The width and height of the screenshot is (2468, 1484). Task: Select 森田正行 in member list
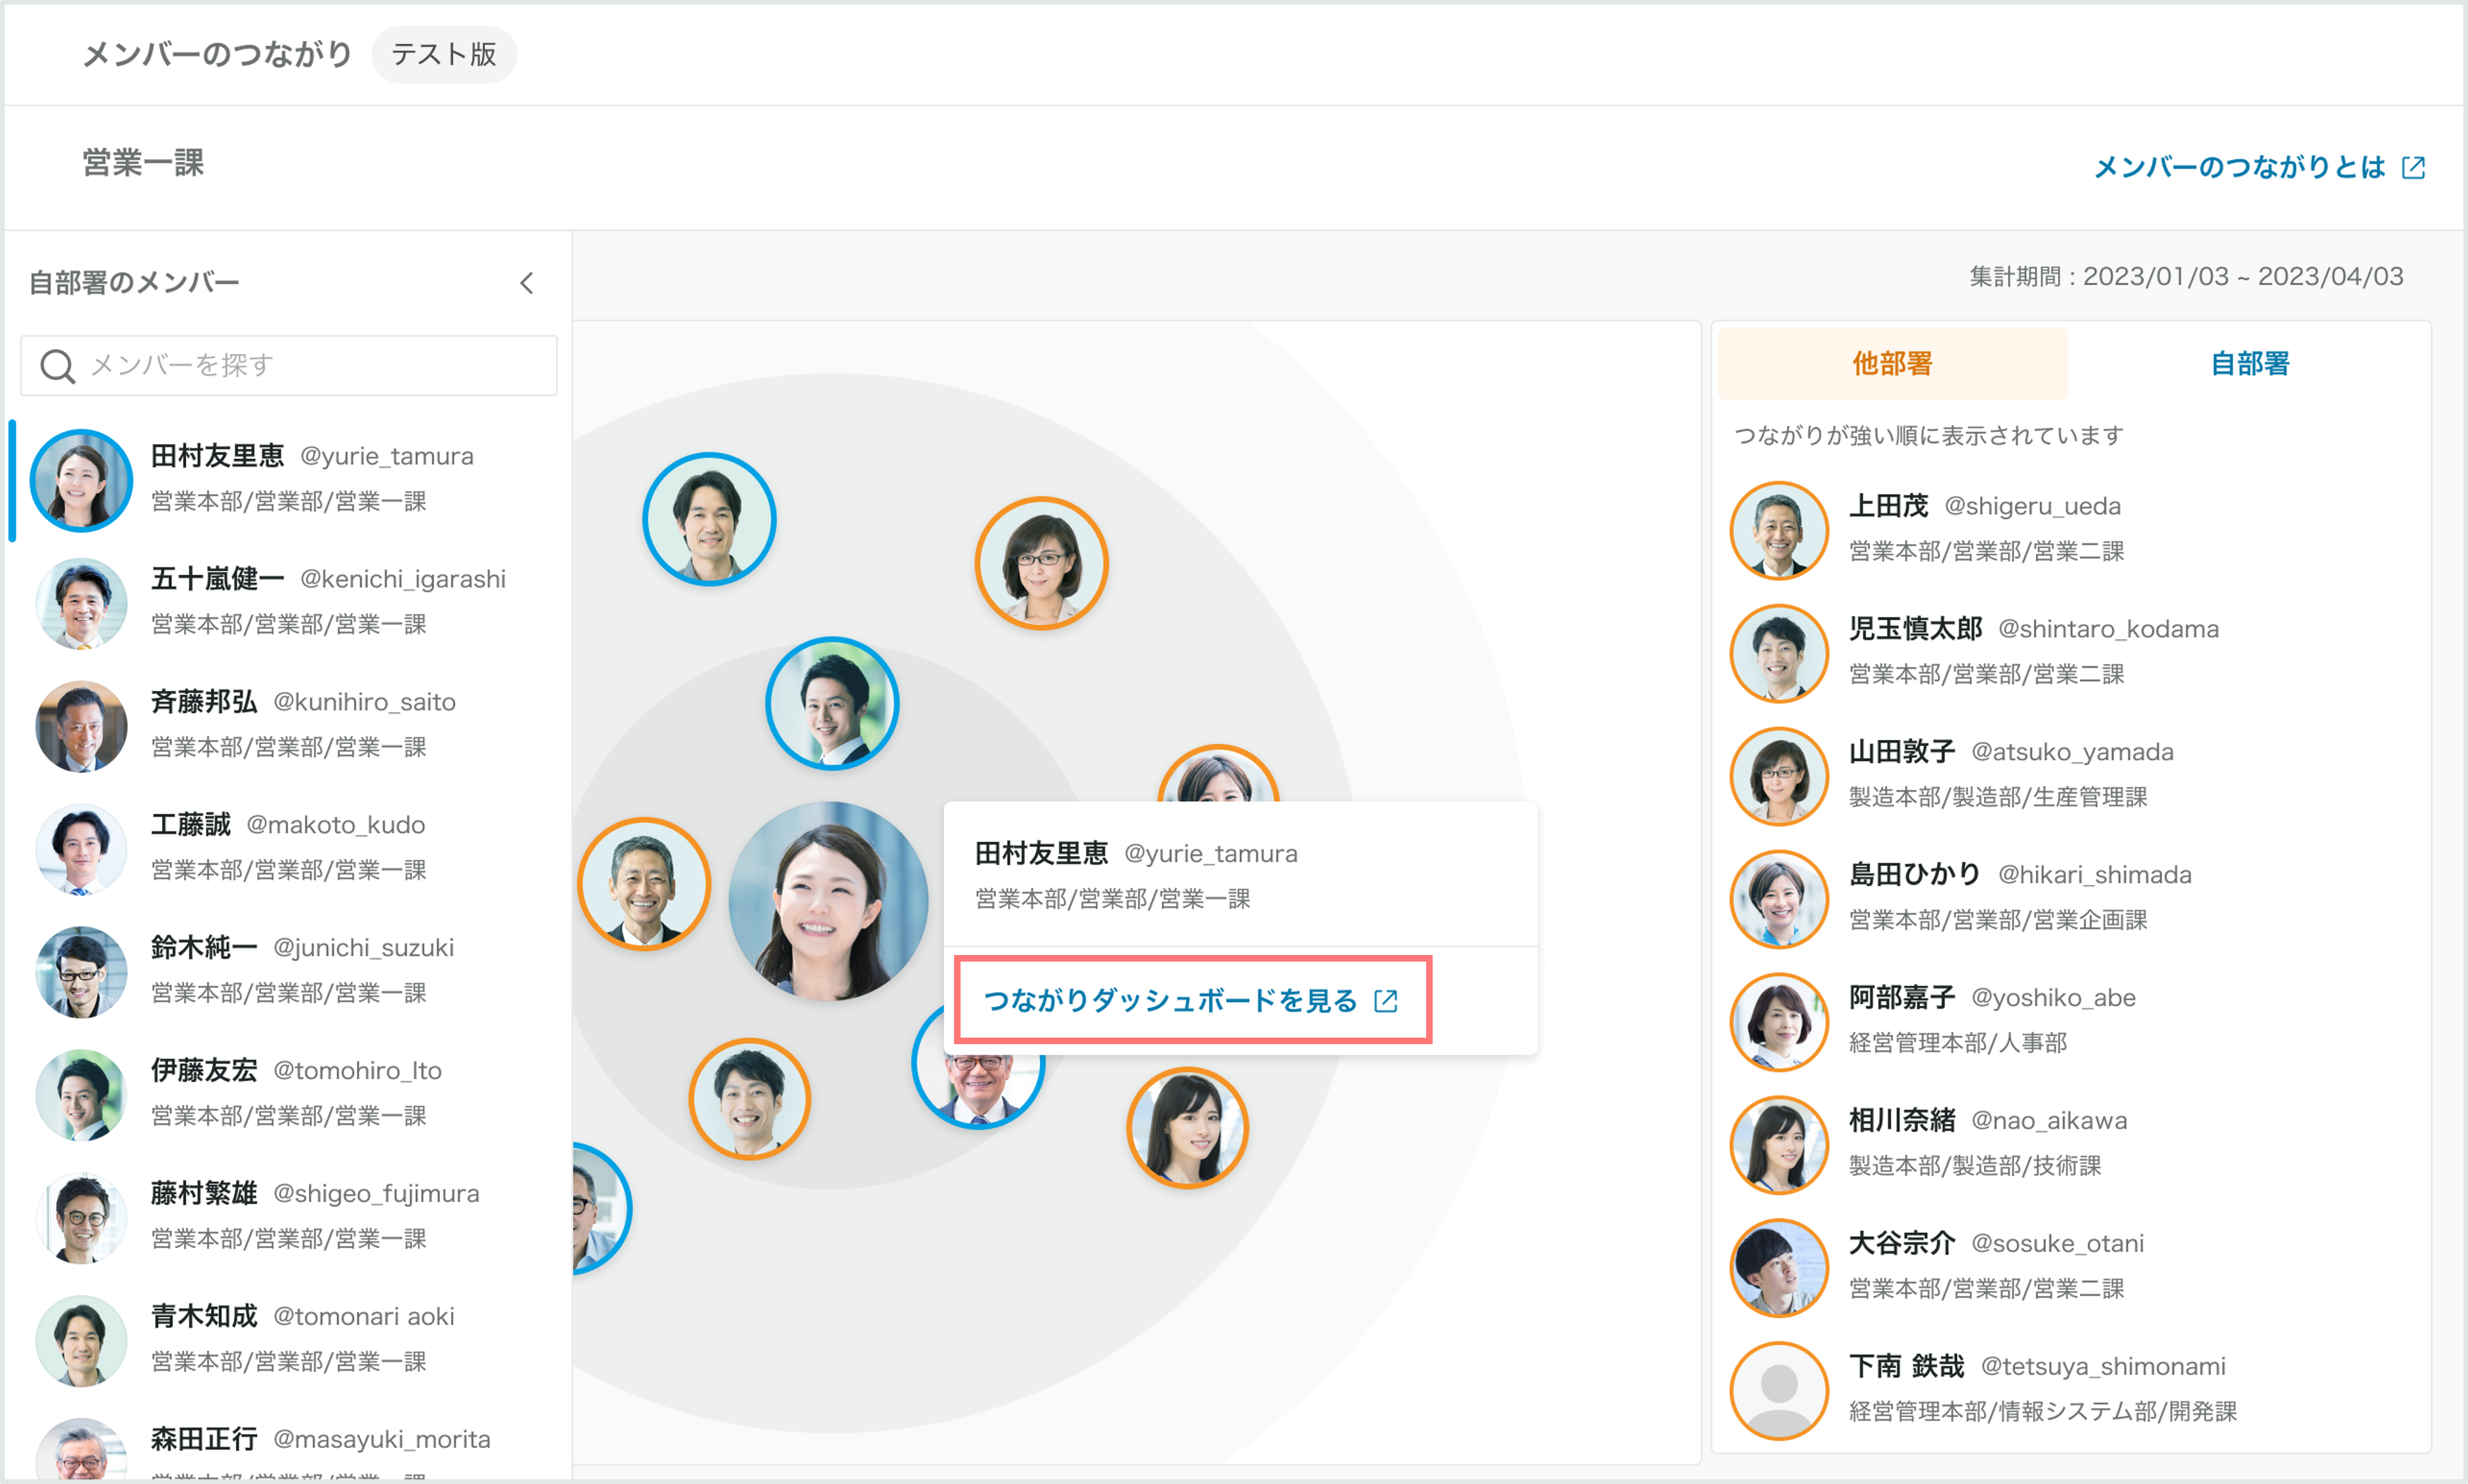290,1443
